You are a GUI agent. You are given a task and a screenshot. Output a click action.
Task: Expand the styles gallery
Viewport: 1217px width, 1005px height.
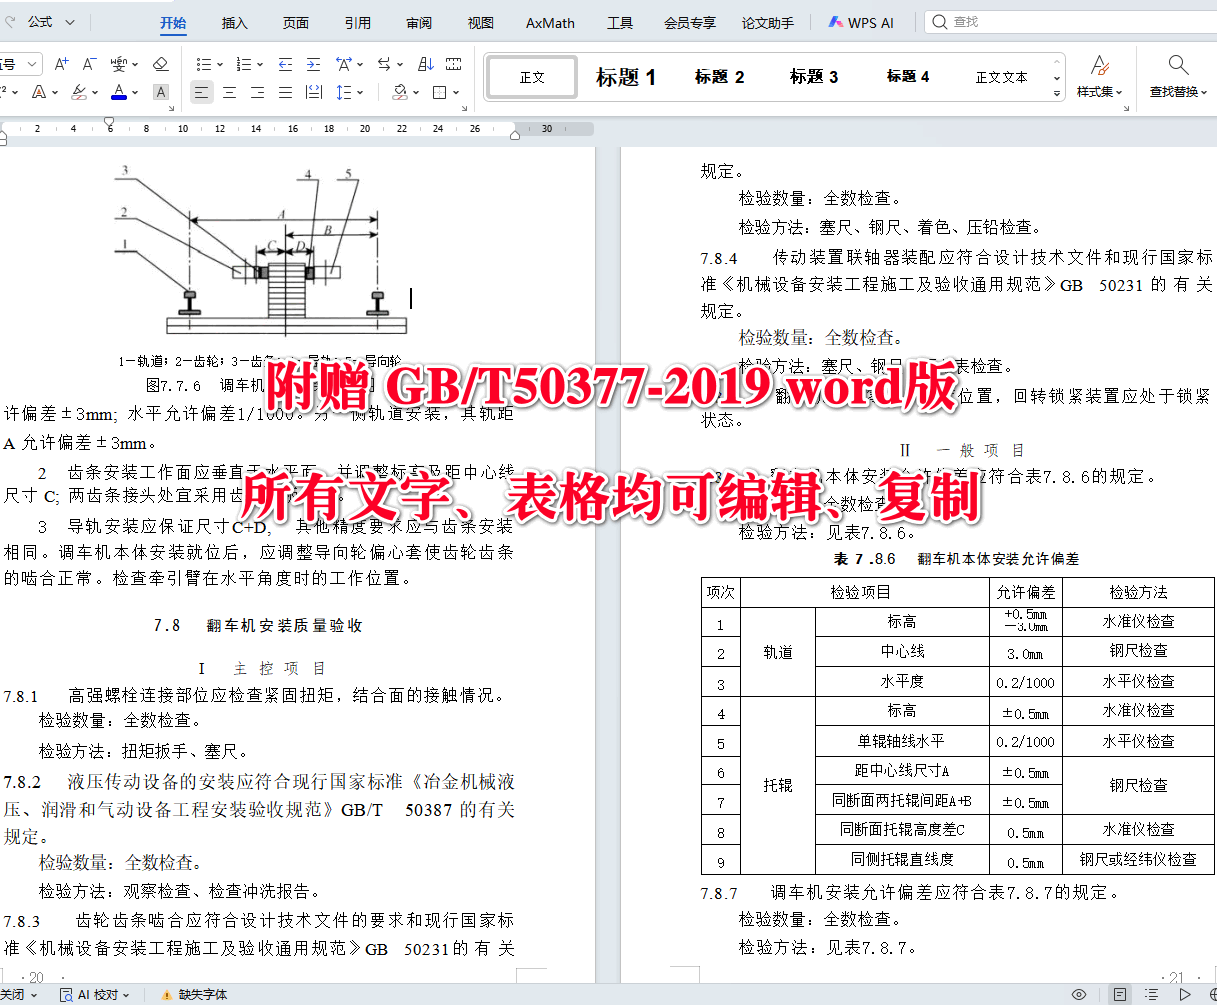point(1057,93)
